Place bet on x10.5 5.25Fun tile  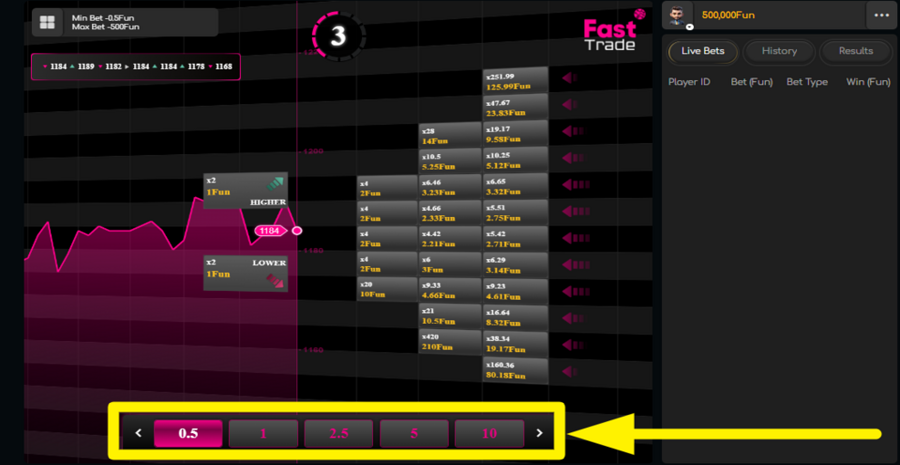pyautogui.click(x=450, y=161)
